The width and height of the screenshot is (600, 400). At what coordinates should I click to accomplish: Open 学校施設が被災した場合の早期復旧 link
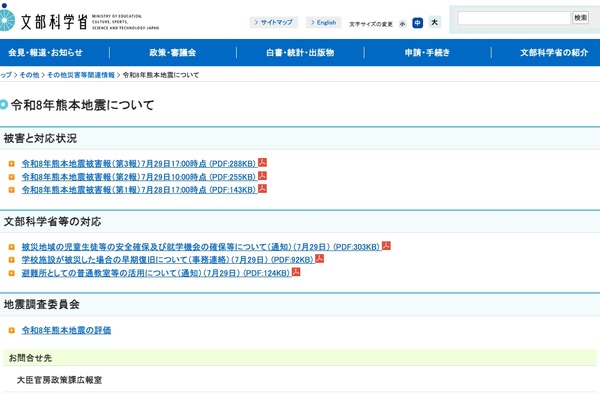(x=168, y=260)
